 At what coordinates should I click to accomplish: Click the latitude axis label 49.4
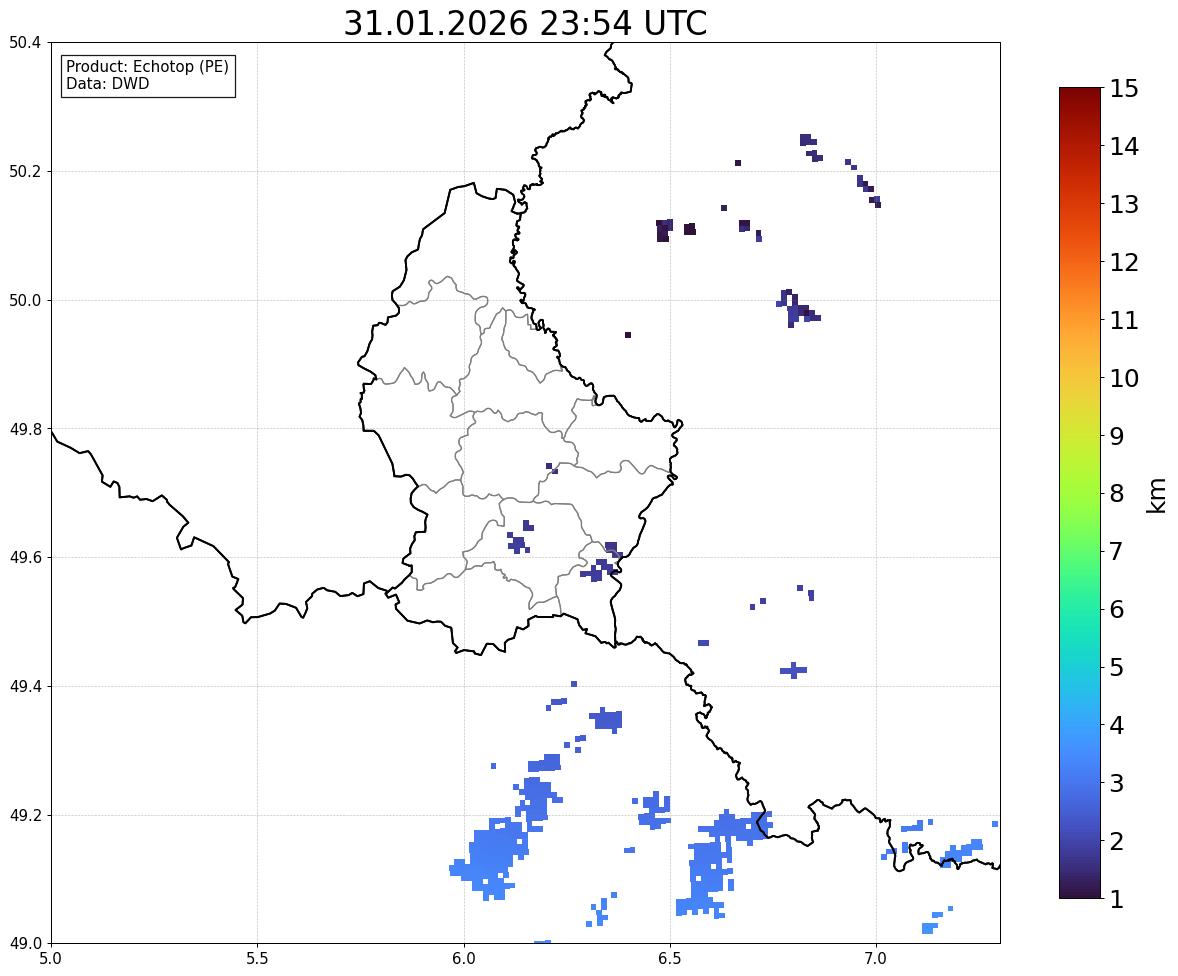pos(25,686)
